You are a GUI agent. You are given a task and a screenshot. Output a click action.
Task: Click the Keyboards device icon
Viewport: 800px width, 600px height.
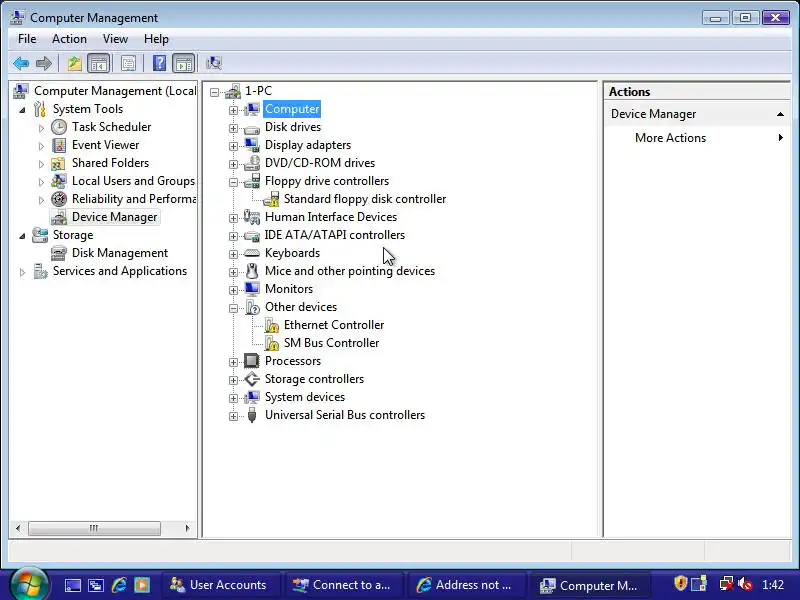[x=252, y=253]
